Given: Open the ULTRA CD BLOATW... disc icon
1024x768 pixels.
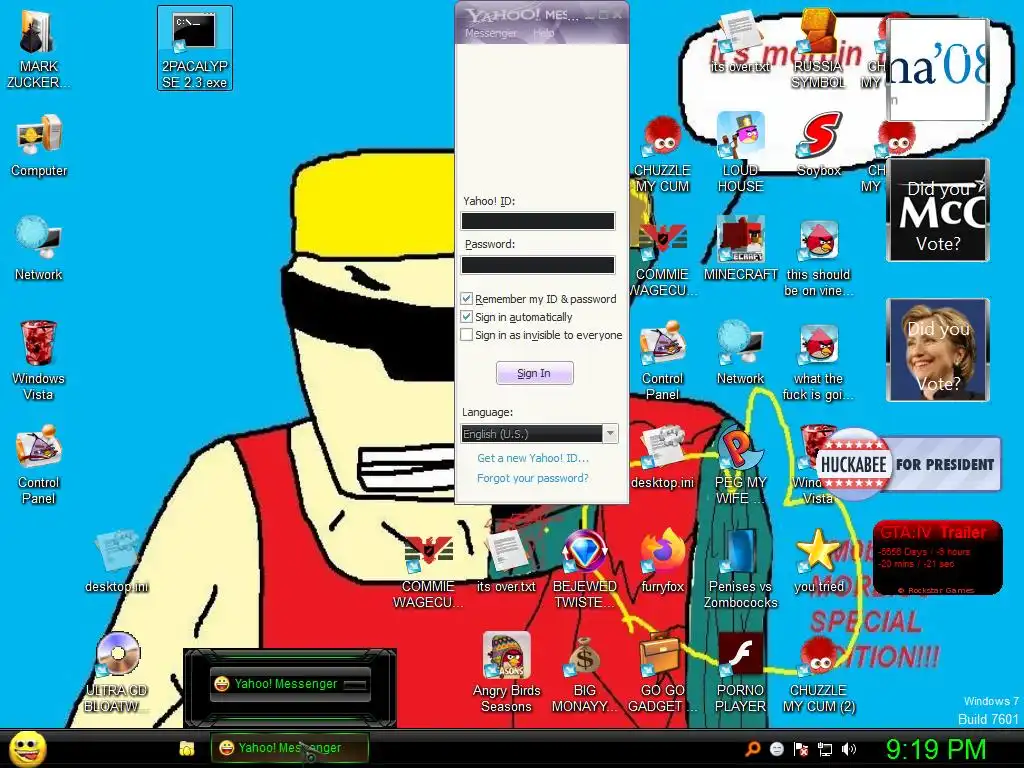Looking at the screenshot, I should [x=116, y=673].
